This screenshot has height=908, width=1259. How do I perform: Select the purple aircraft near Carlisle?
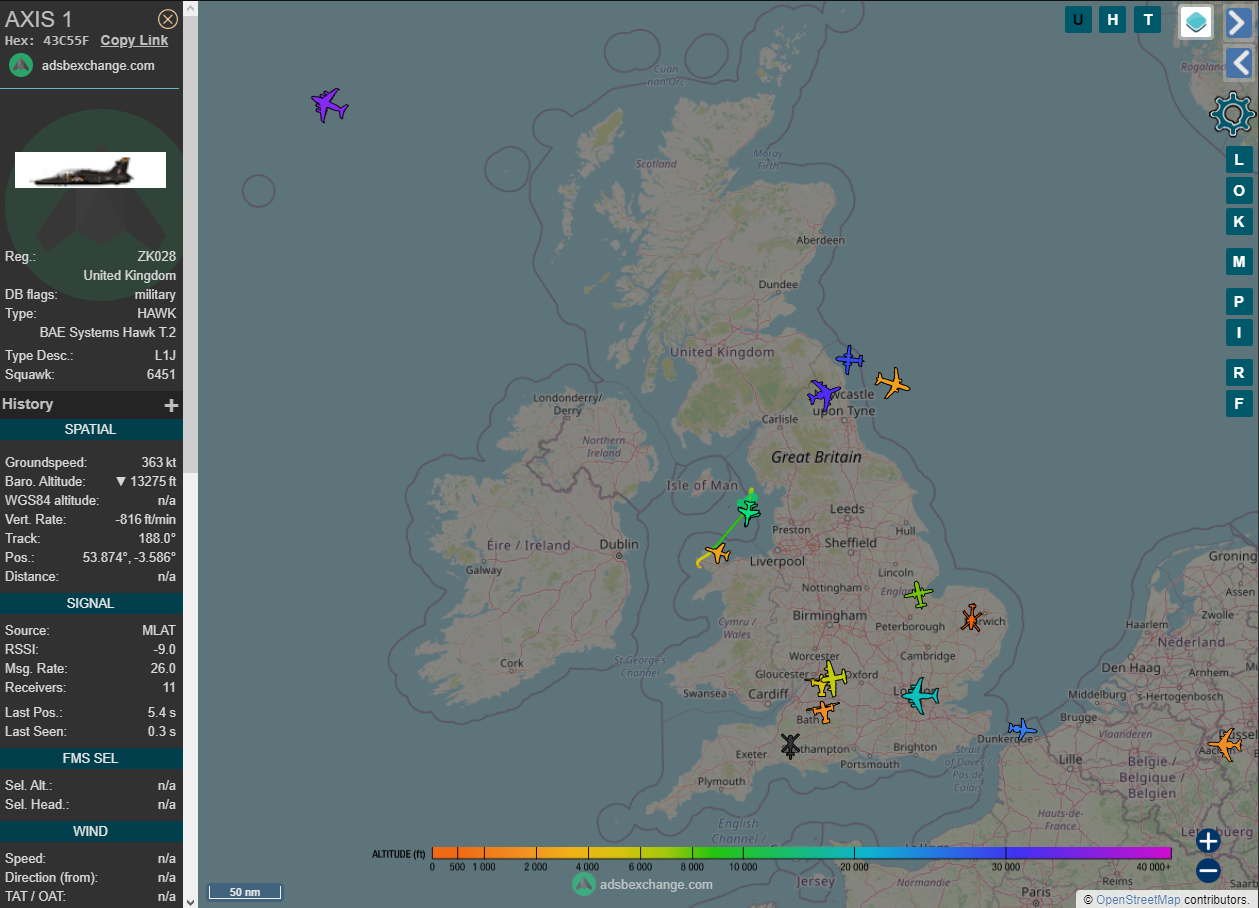[824, 393]
